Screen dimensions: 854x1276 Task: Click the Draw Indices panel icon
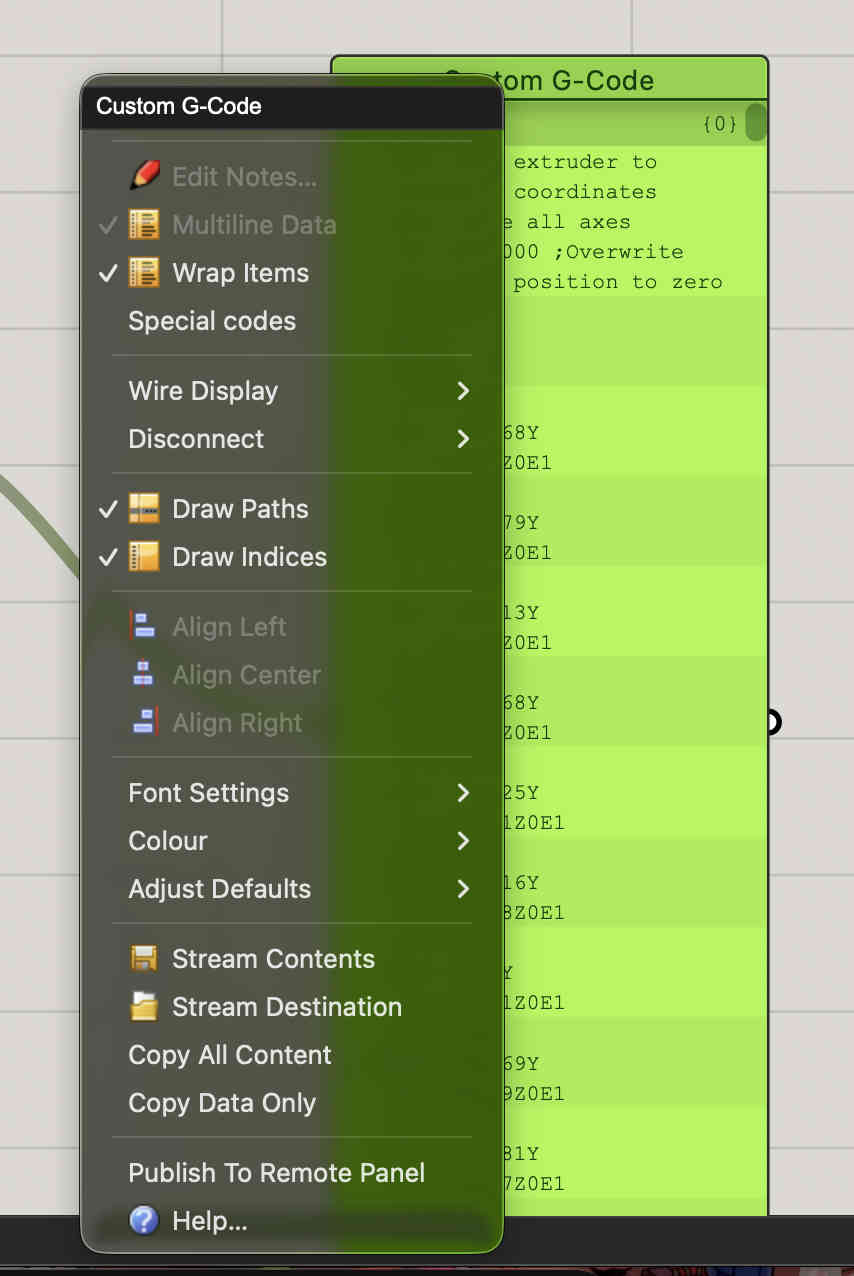coord(144,557)
